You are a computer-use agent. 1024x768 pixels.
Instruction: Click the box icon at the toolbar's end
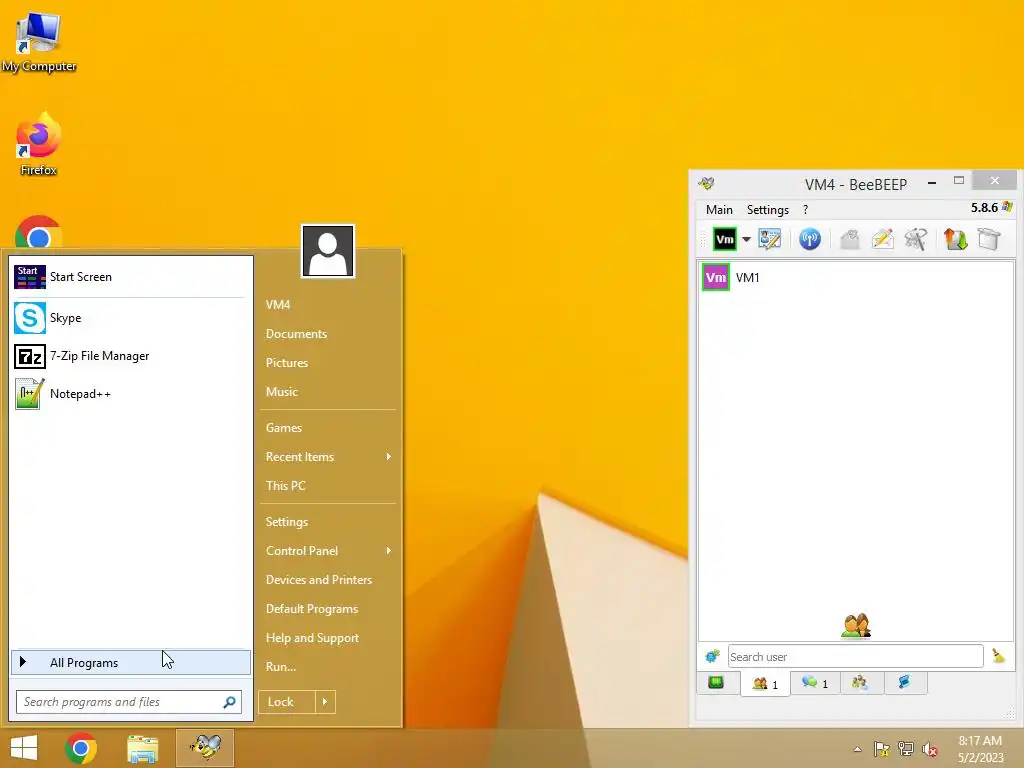click(x=989, y=239)
